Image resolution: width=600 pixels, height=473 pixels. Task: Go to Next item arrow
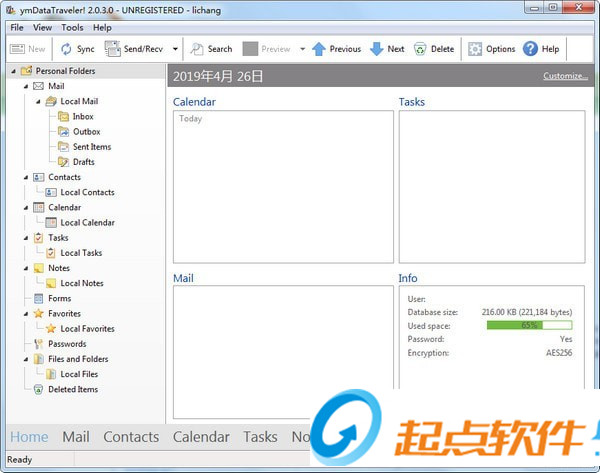[377, 49]
